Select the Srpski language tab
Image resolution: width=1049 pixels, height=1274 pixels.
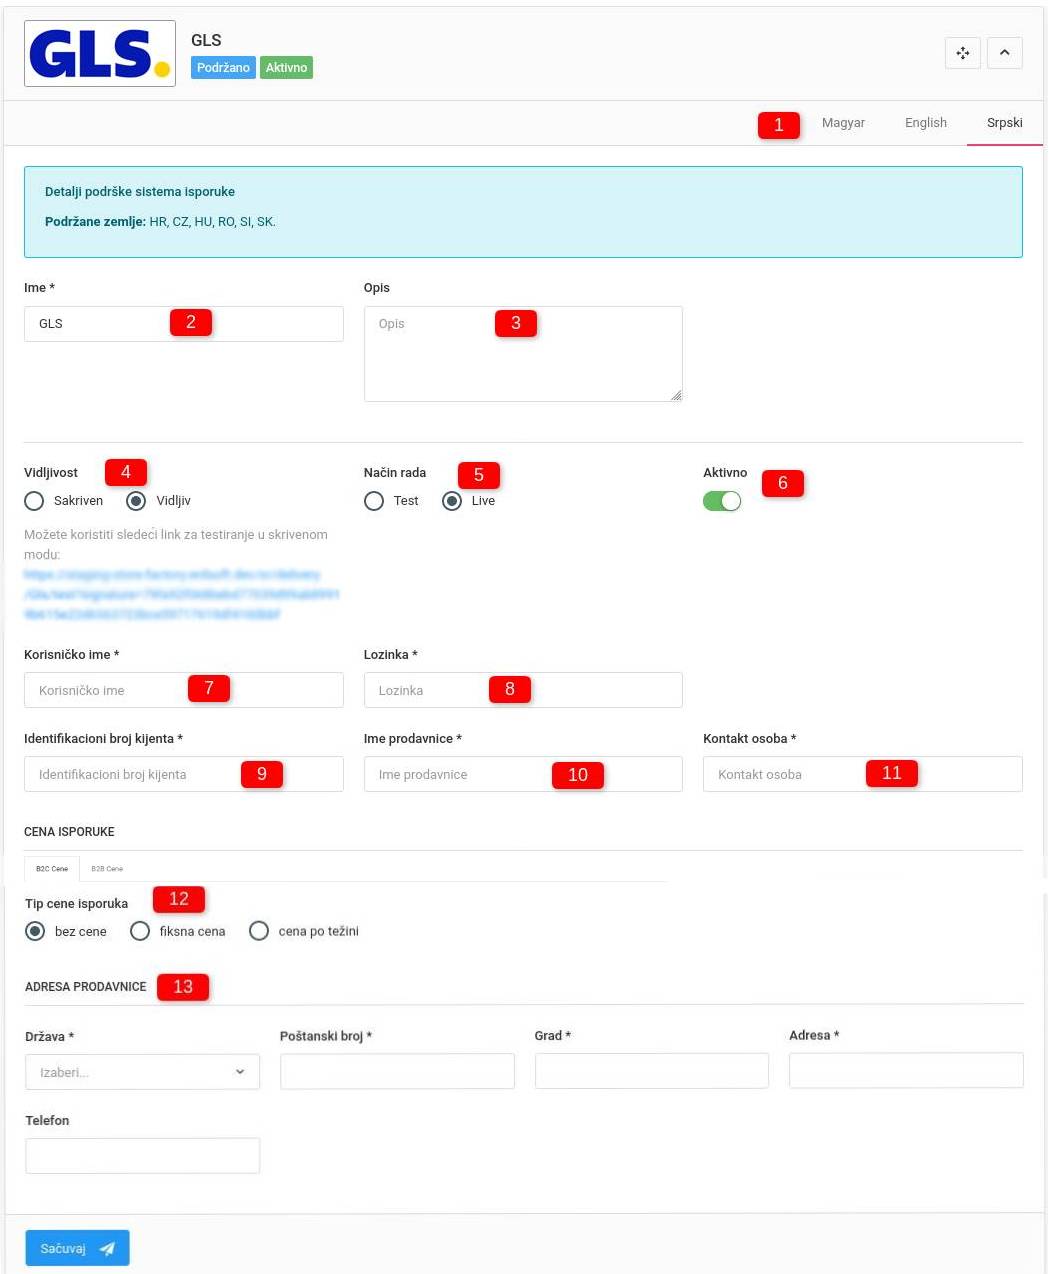(1004, 123)
